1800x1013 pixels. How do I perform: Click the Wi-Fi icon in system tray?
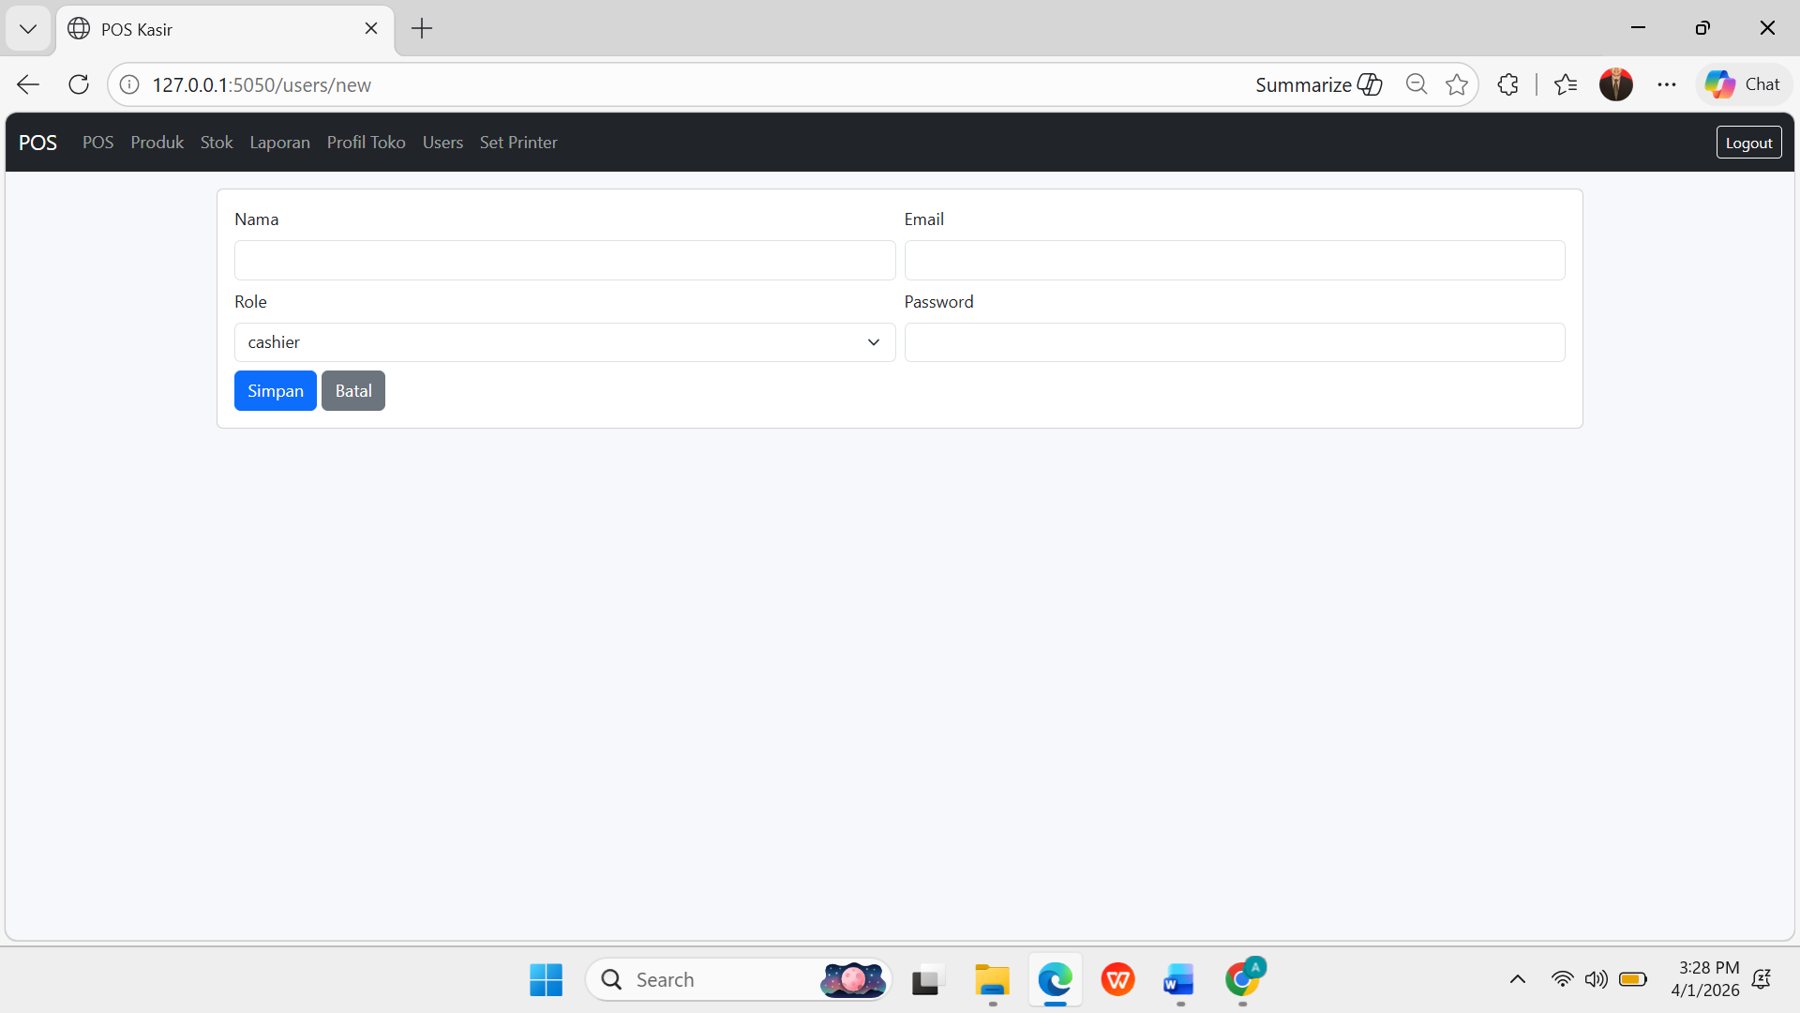coord(1561,980)
